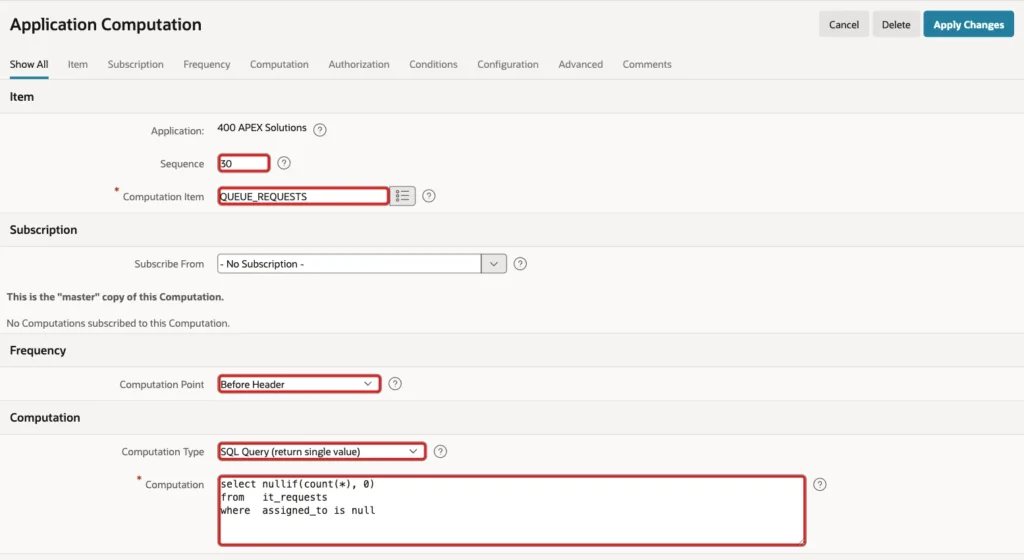Click the 400 APEX Solutions application text
Viewport: 1024px width, 560px height.
coord(261,128)
